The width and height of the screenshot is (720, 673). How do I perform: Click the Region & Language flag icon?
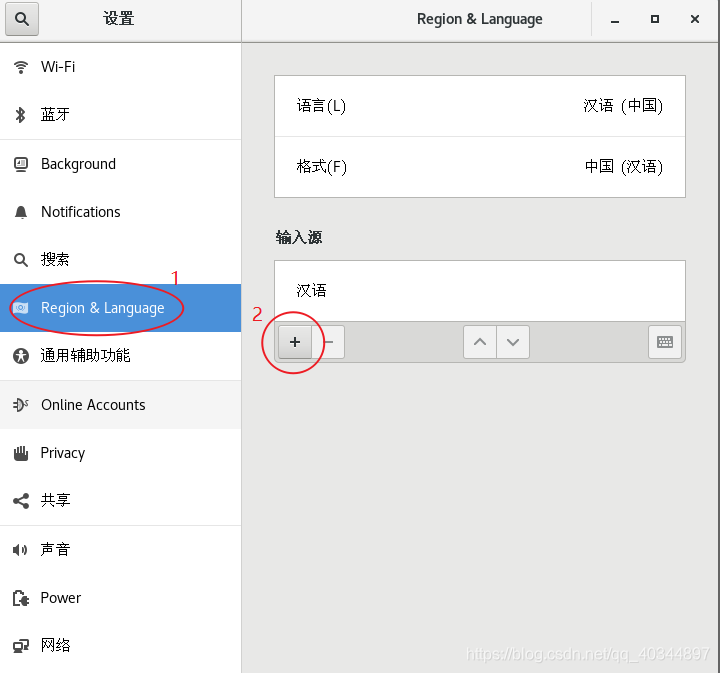[21, 308]
